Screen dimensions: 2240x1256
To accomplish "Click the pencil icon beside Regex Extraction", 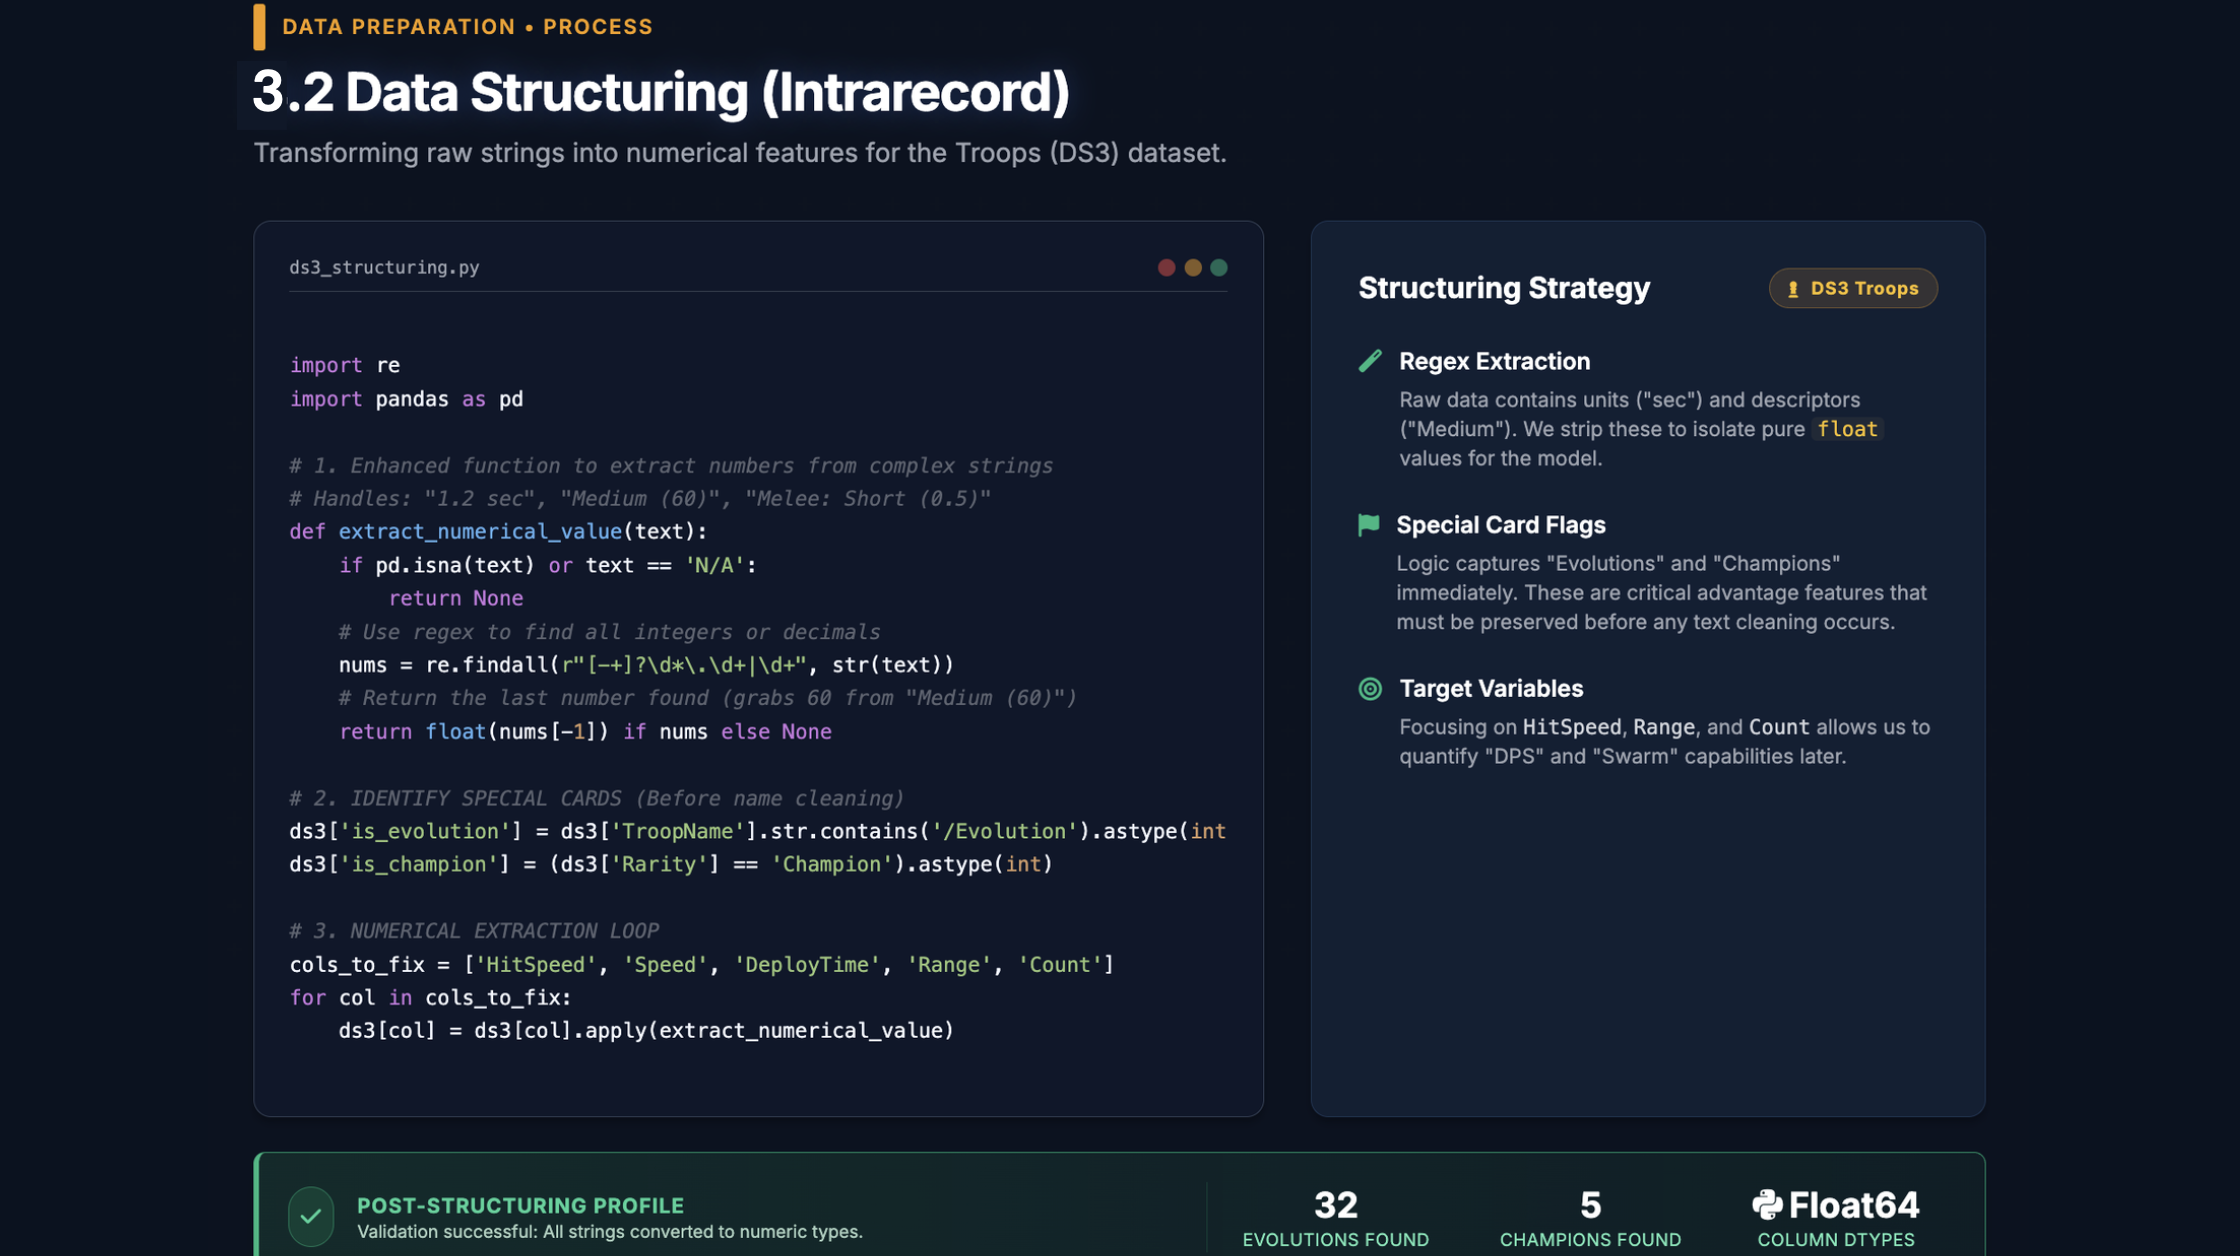I will (1370, 361).
